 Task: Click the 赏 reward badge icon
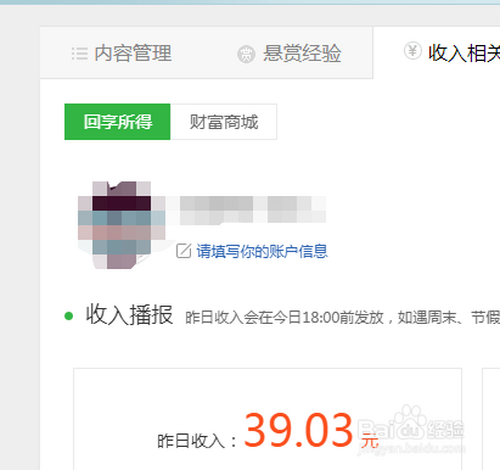click(246, 54)
